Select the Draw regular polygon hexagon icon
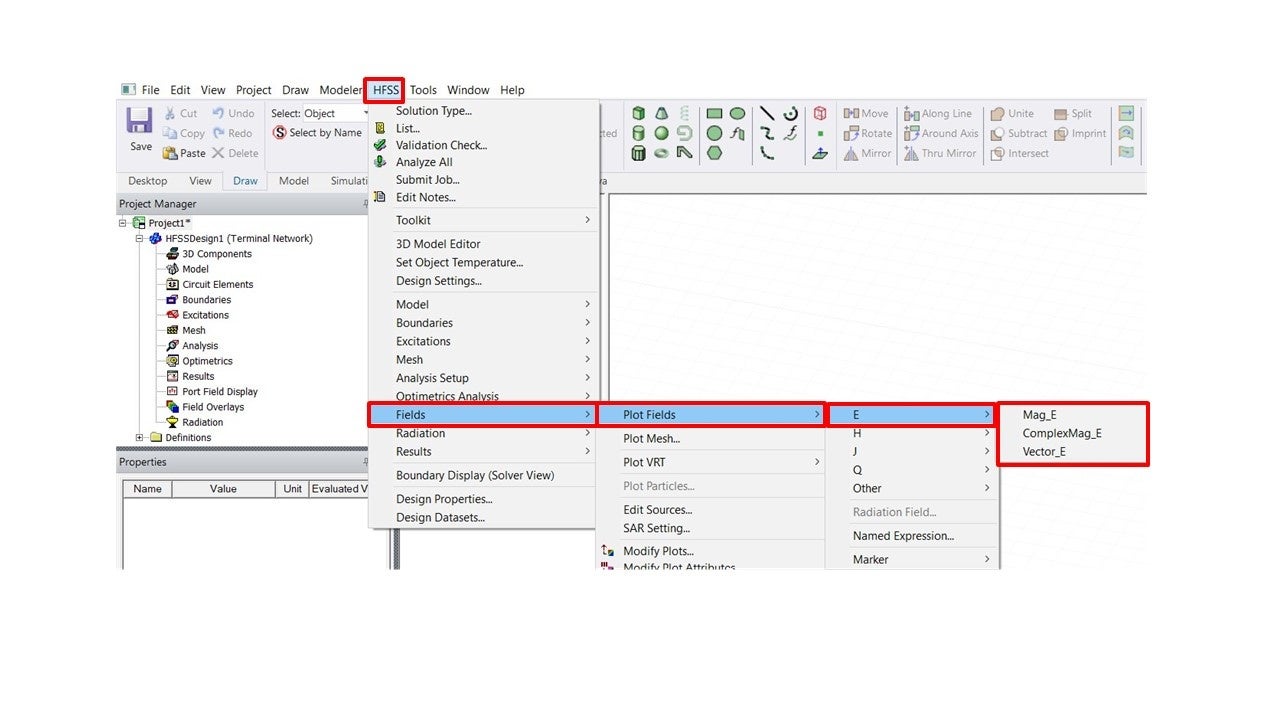1280x720 pixels. (x=714, y=153)
